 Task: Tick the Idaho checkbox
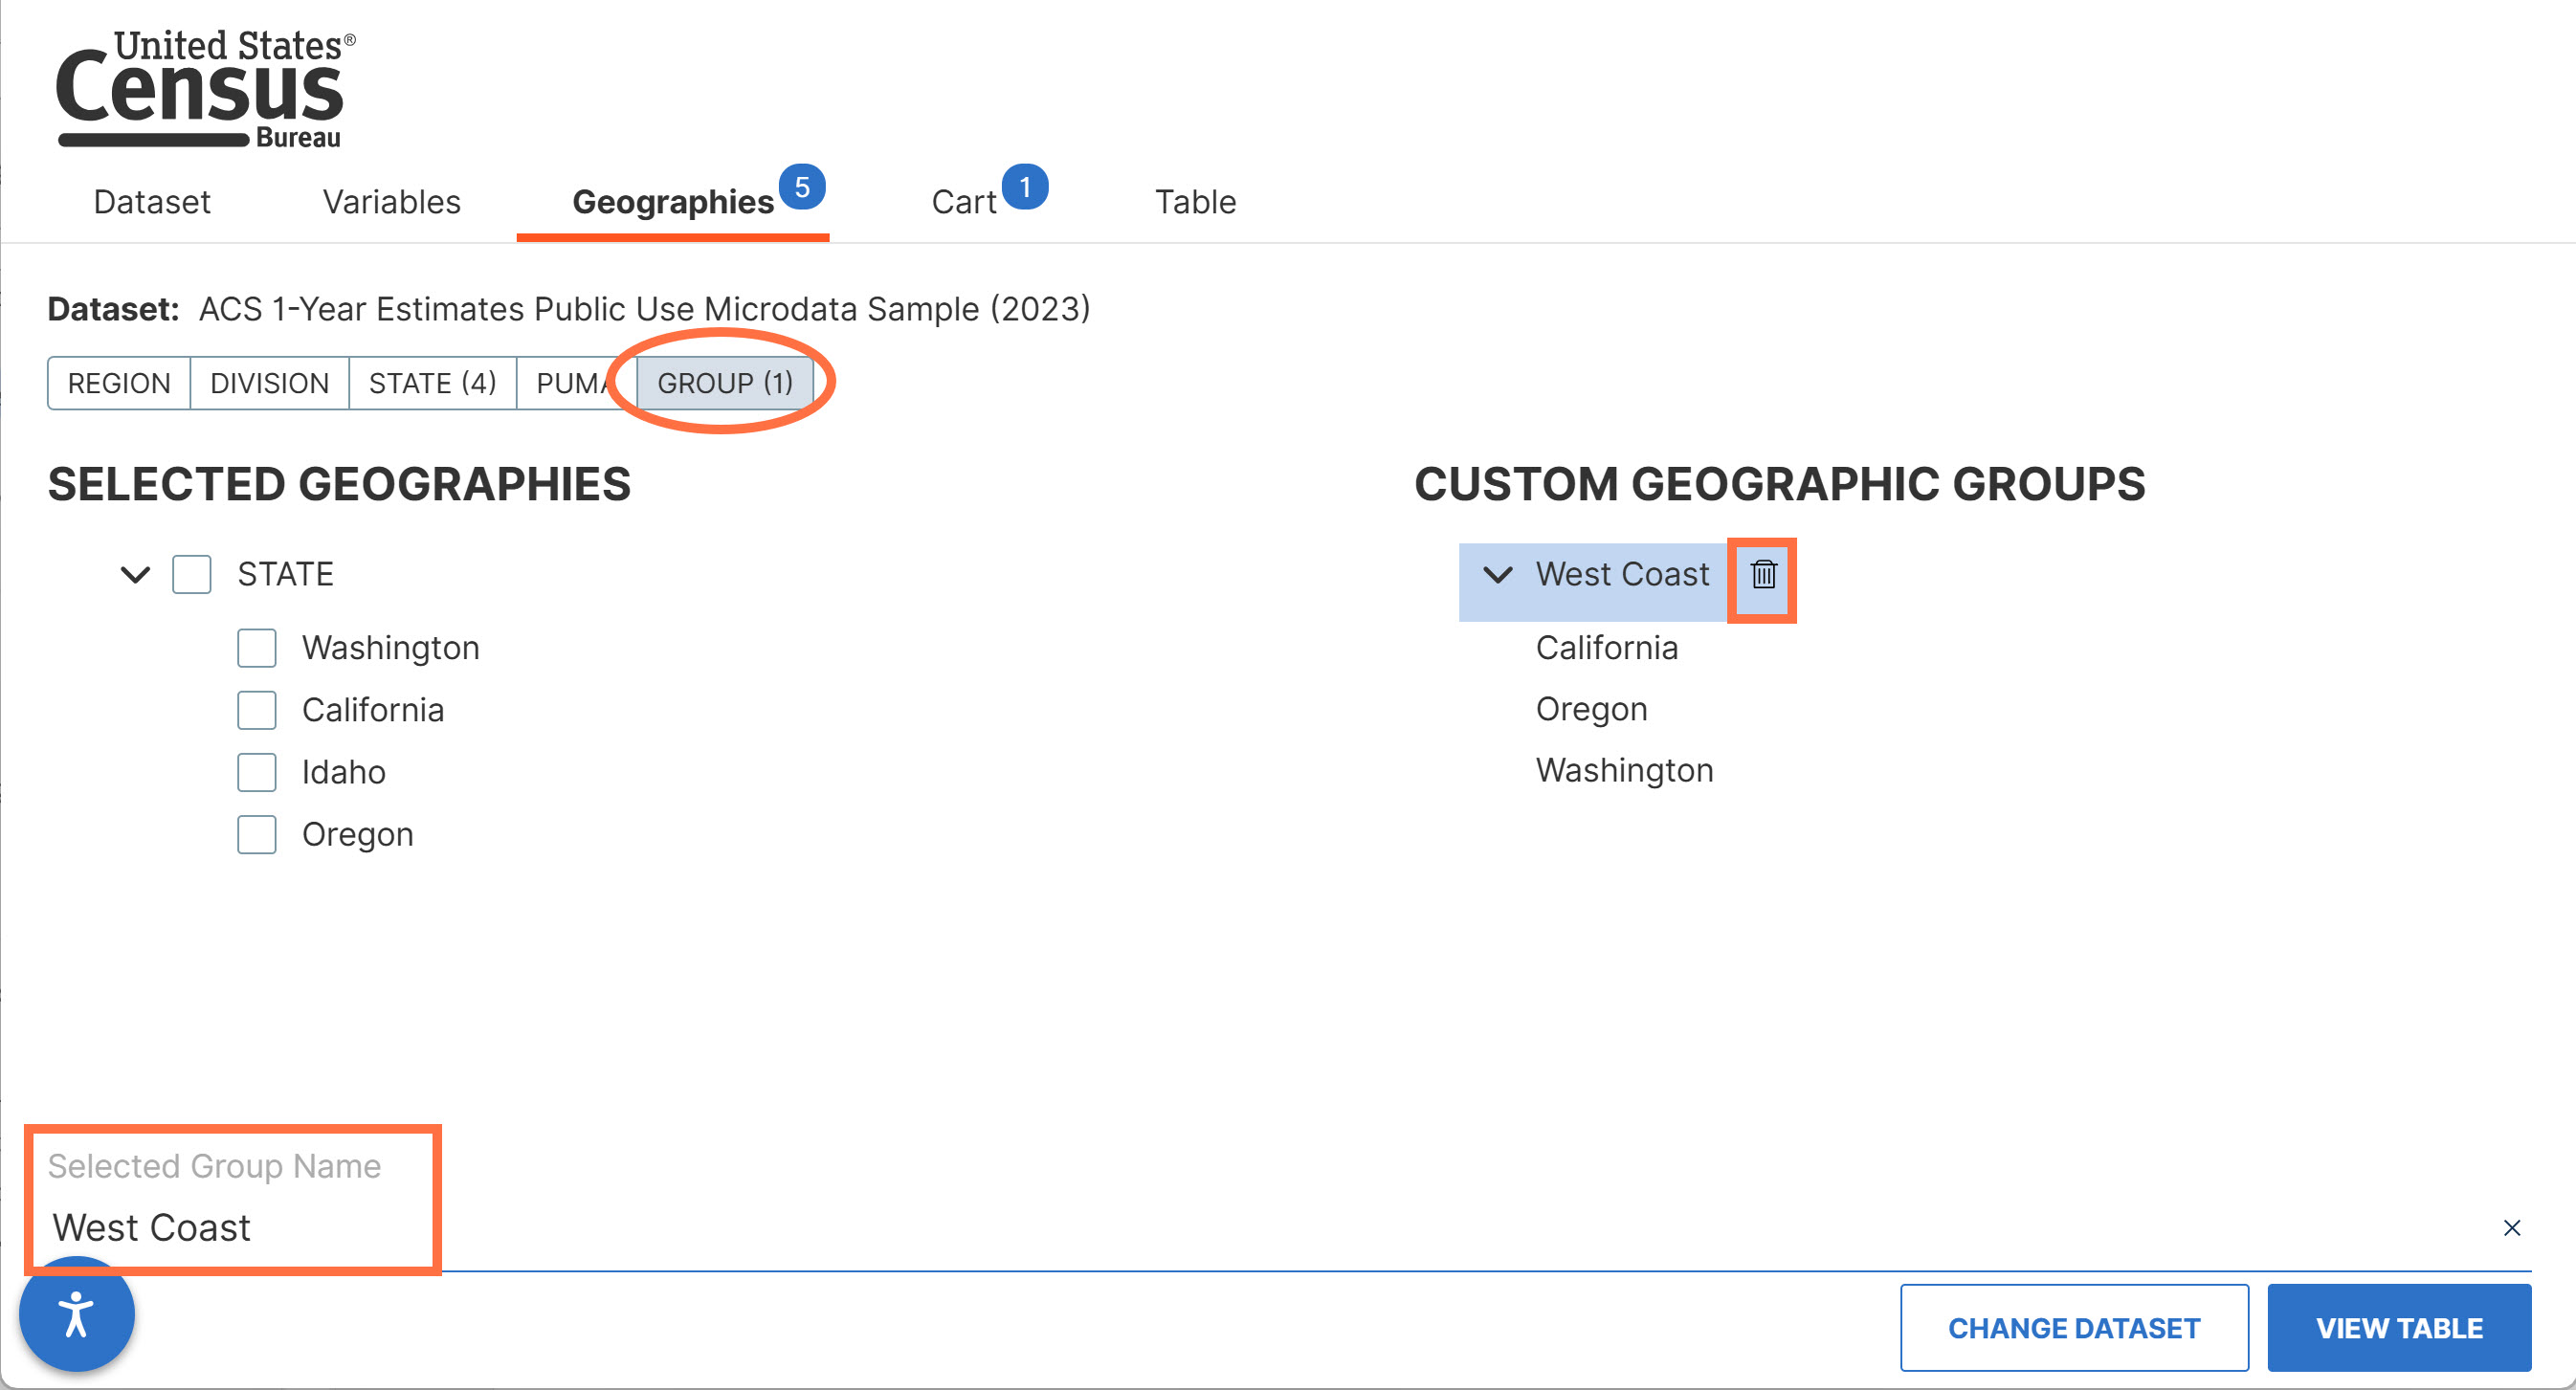click(257, 772)
